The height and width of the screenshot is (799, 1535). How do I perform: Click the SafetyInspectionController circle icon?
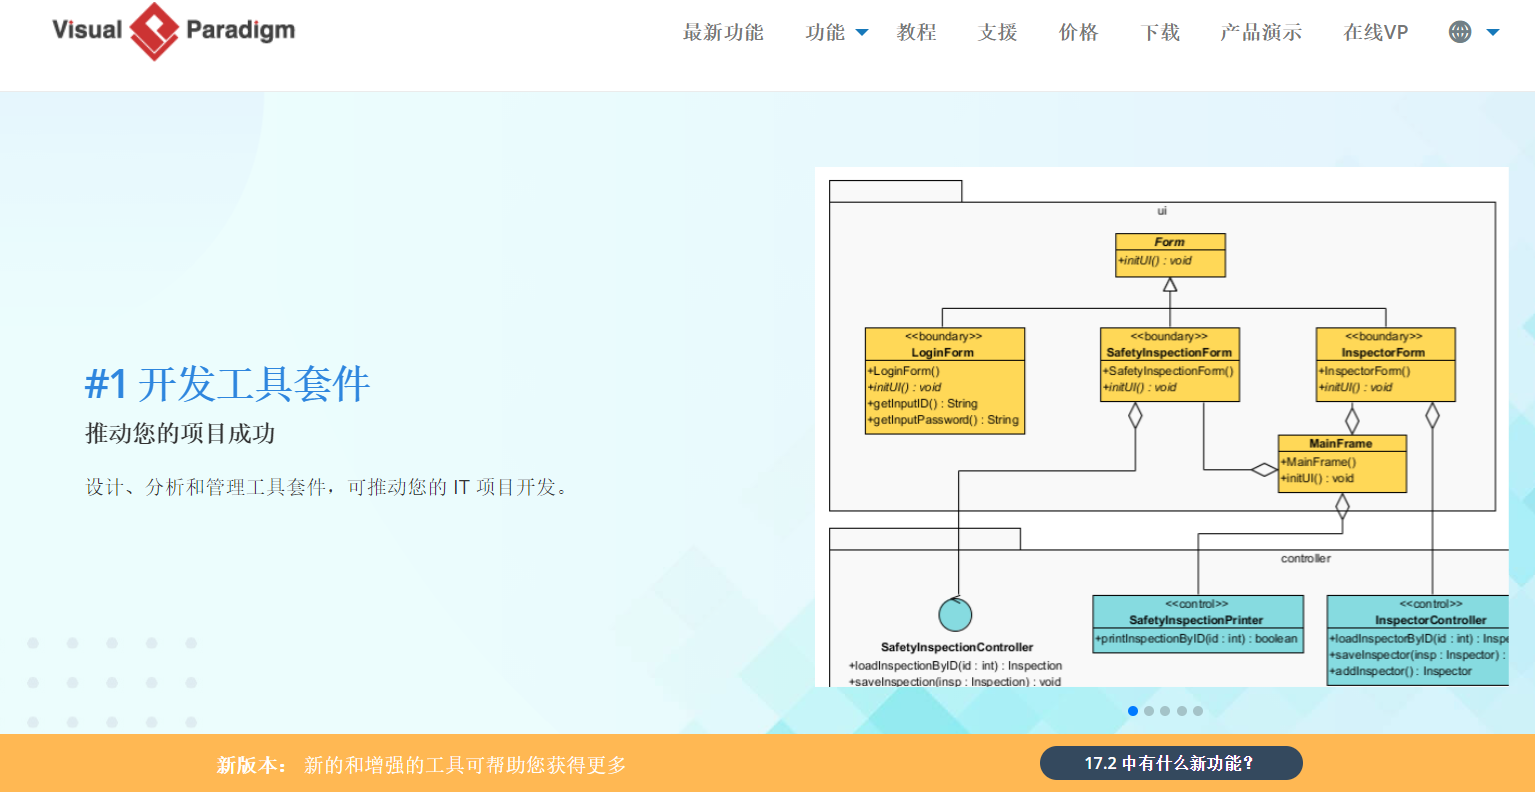[x=955, y=615]
